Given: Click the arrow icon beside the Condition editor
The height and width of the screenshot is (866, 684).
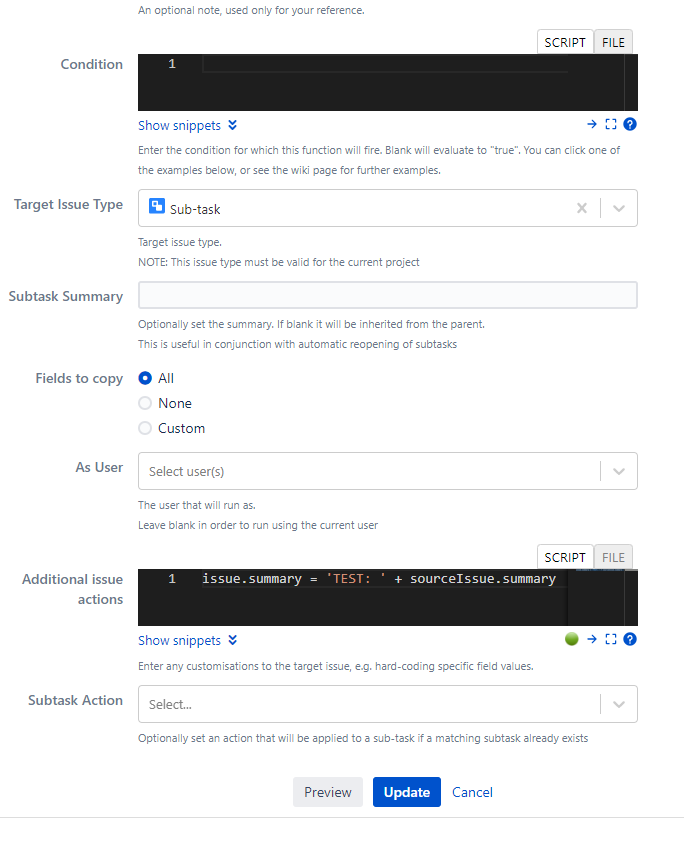Looking at the screenshot, I should point(592,124).
